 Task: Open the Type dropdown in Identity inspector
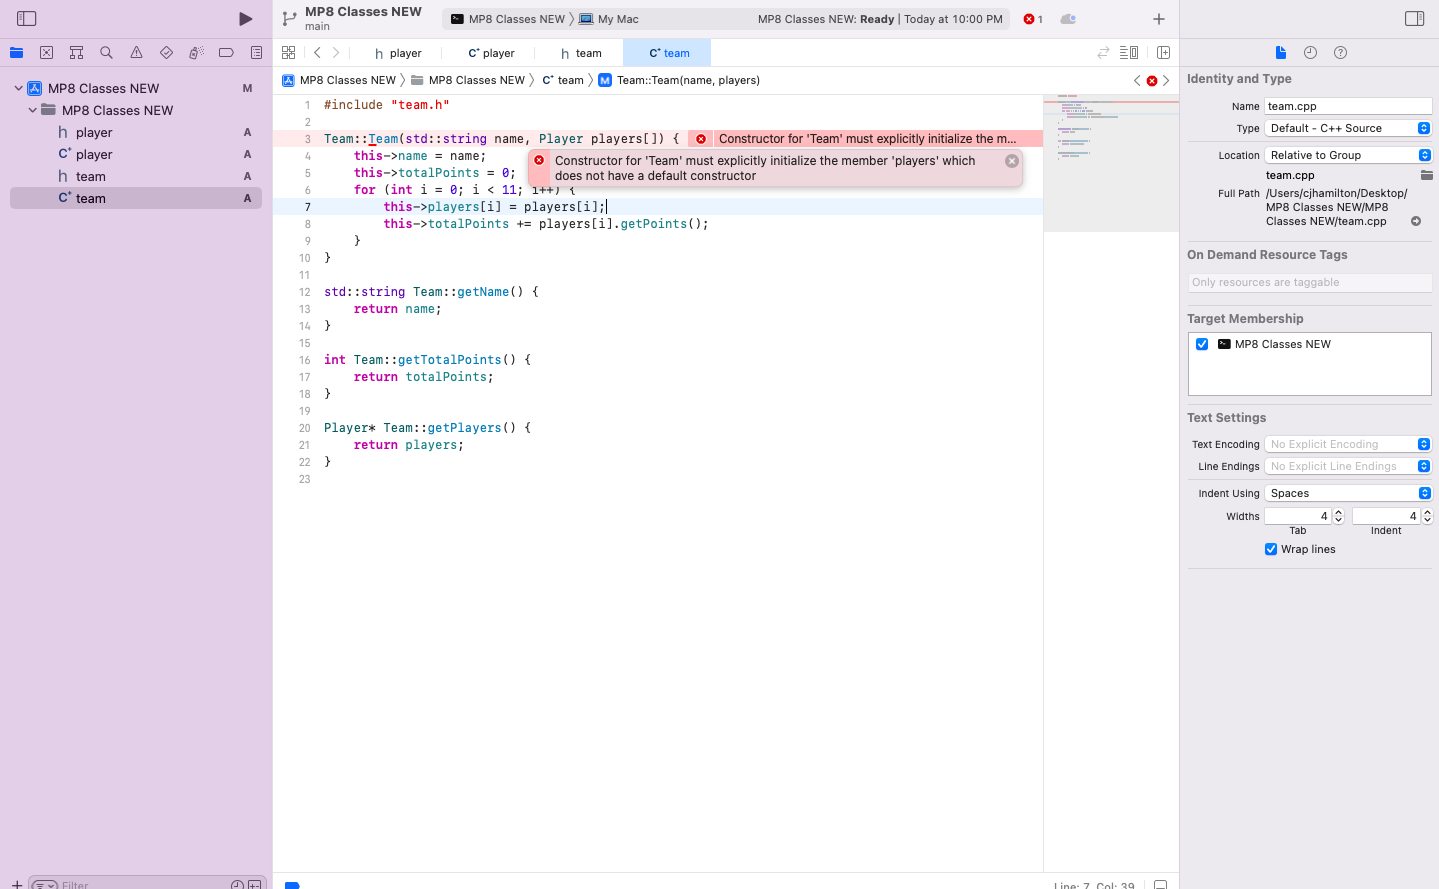click(x=1424, y=127)
